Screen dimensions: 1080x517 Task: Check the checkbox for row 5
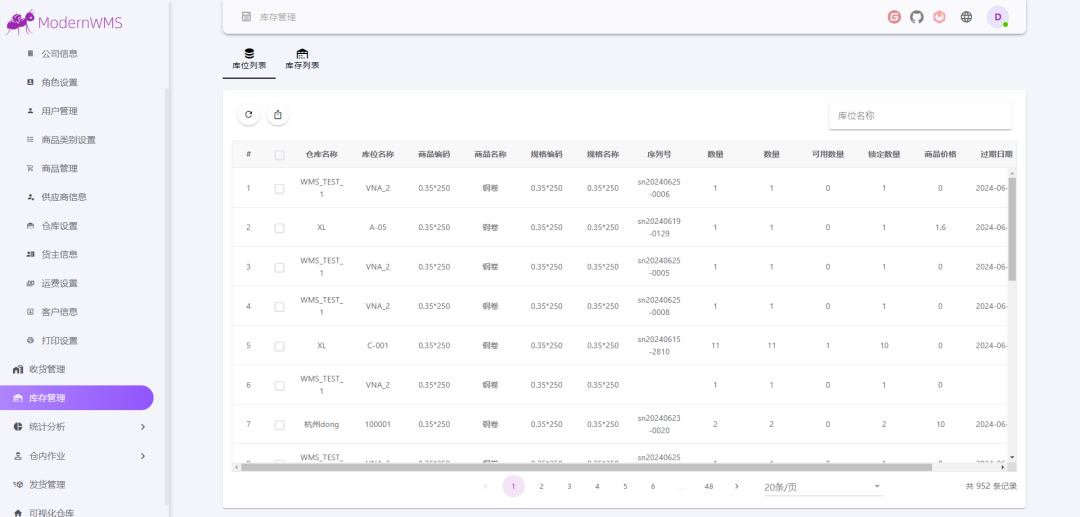[x=279, y=346]
